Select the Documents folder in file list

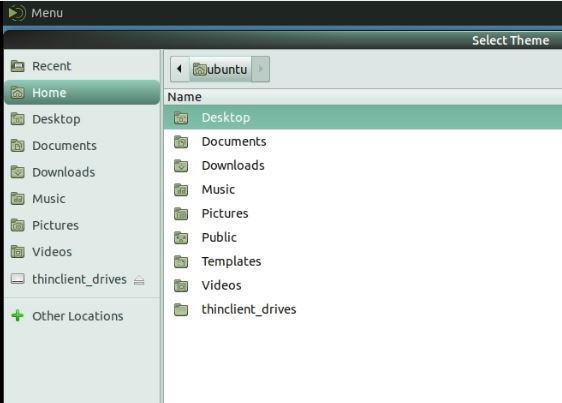click(363, 141)
